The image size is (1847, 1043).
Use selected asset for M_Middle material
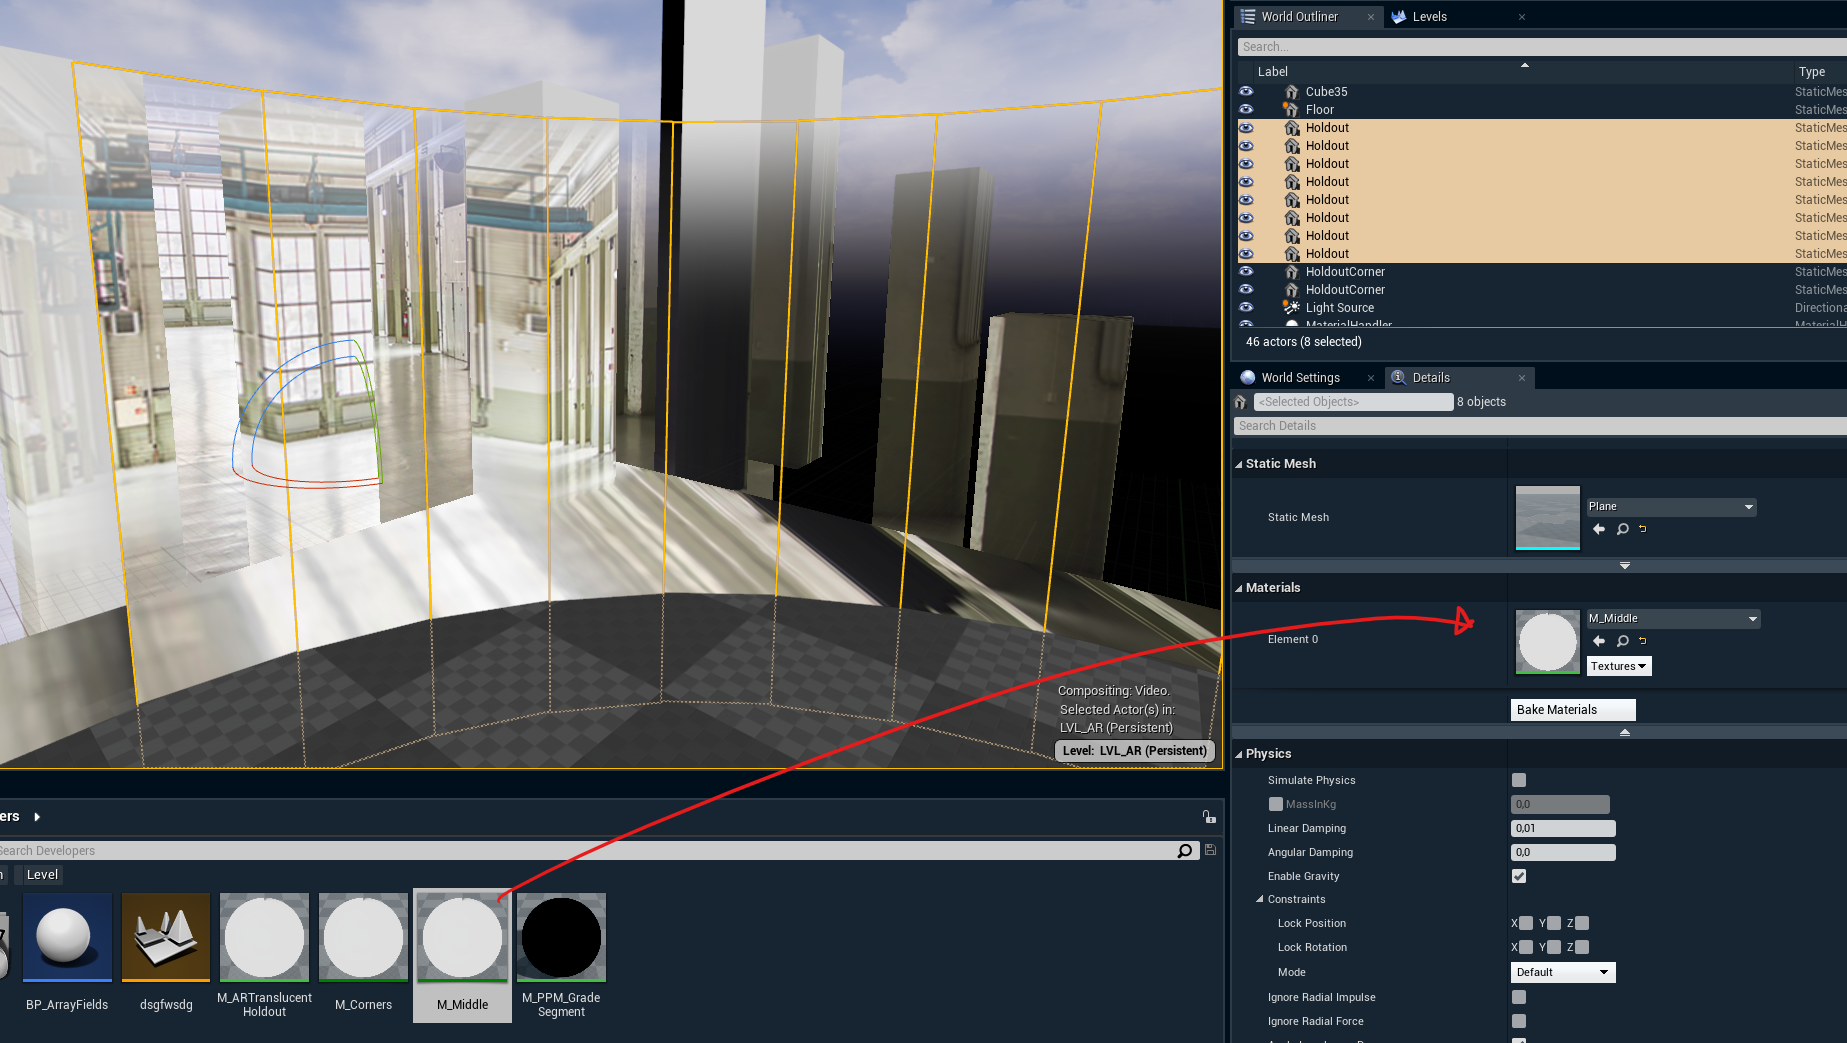pos(1598,641)
